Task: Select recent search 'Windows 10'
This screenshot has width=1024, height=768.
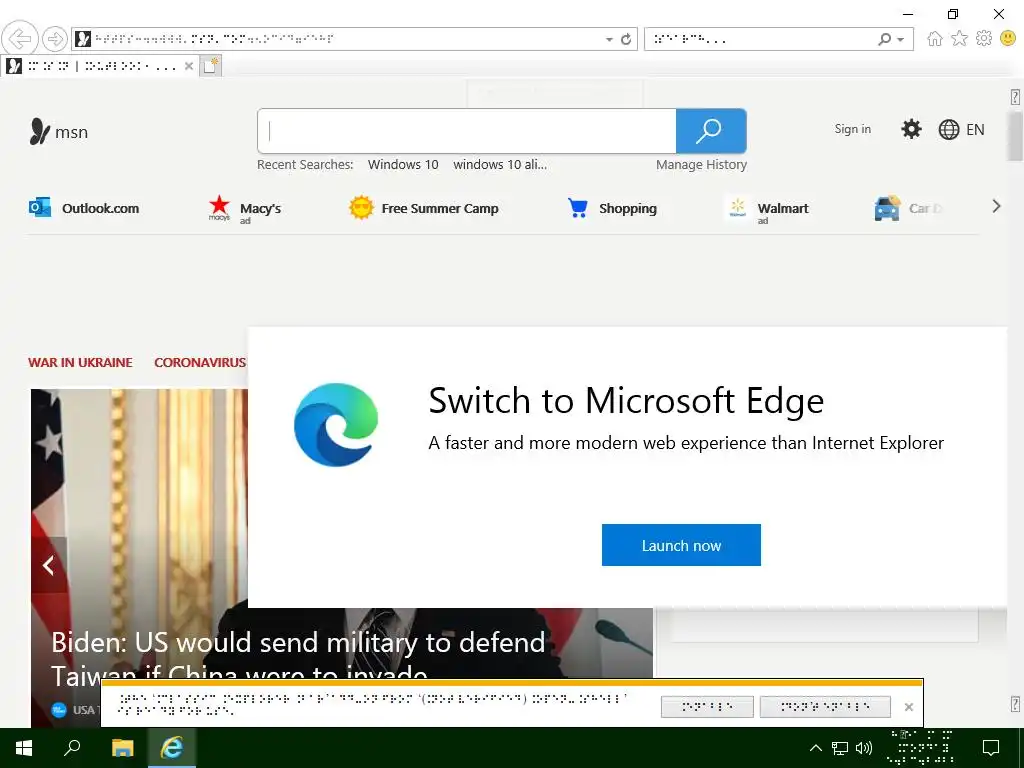Action: click(x=403, y=165)
